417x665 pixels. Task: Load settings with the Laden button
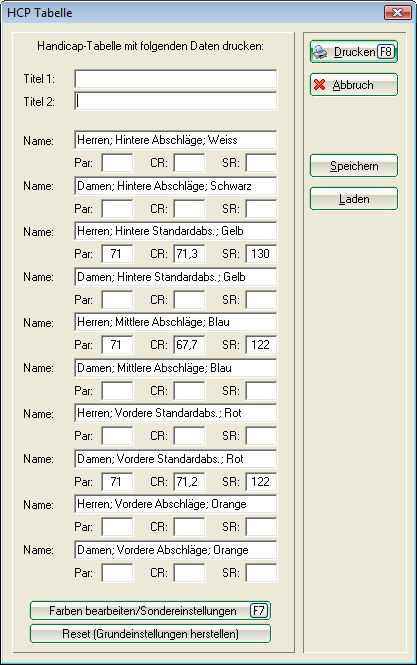[354, 199]
